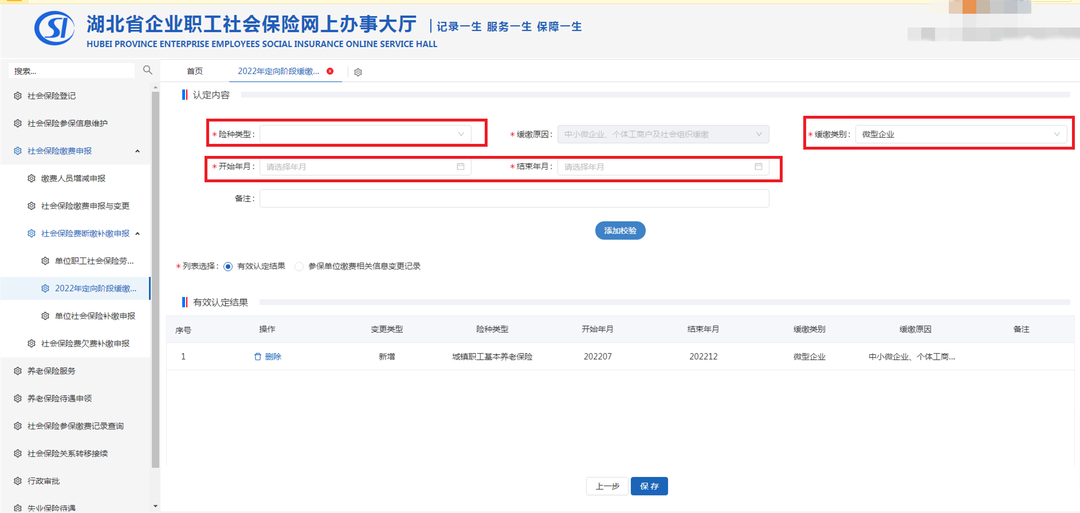Viewport: 1080px width, 513px height.
Task: Open calendar icon in 结束年月 field
Action: click(x=758, y=167)
